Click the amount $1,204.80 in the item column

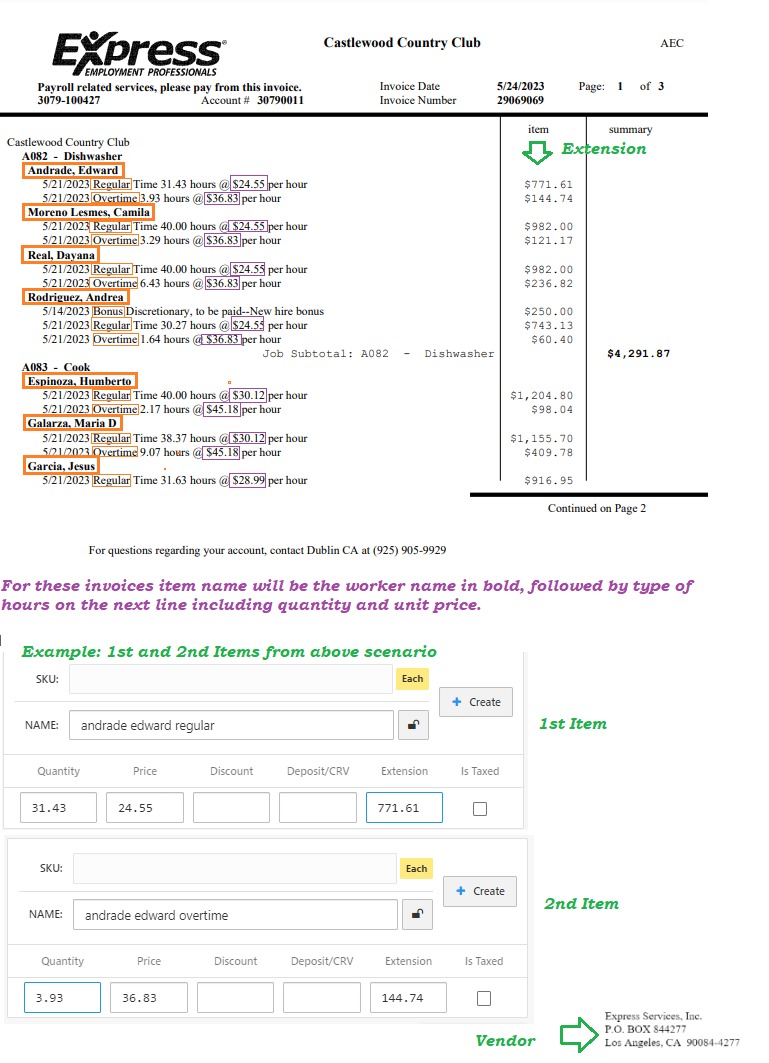tap(541, 395)
